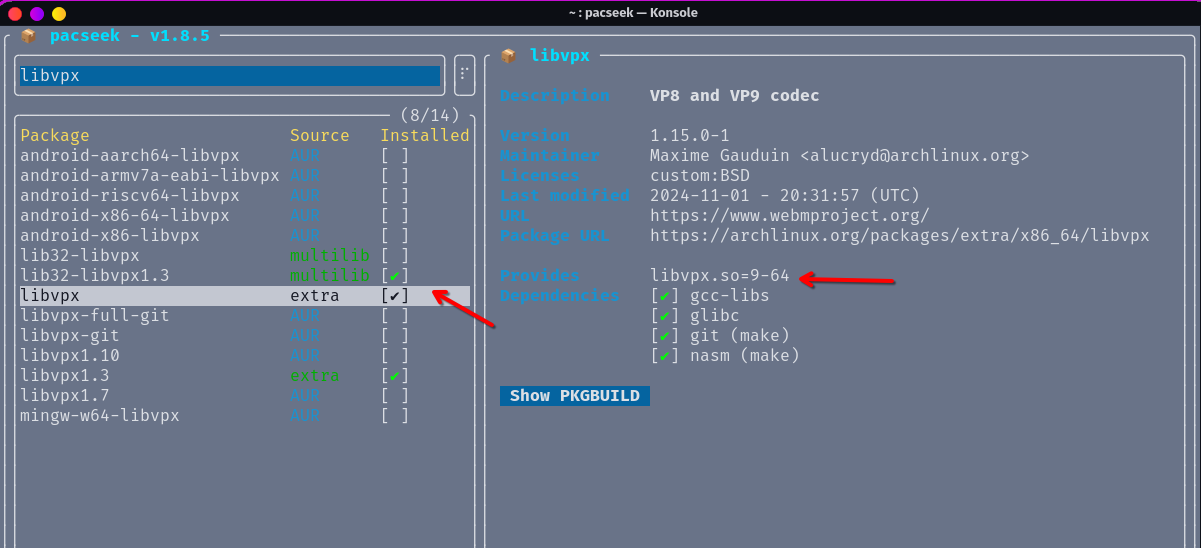Open the archlinux.org package URL link
The image size is (1201, 548).
899,236
